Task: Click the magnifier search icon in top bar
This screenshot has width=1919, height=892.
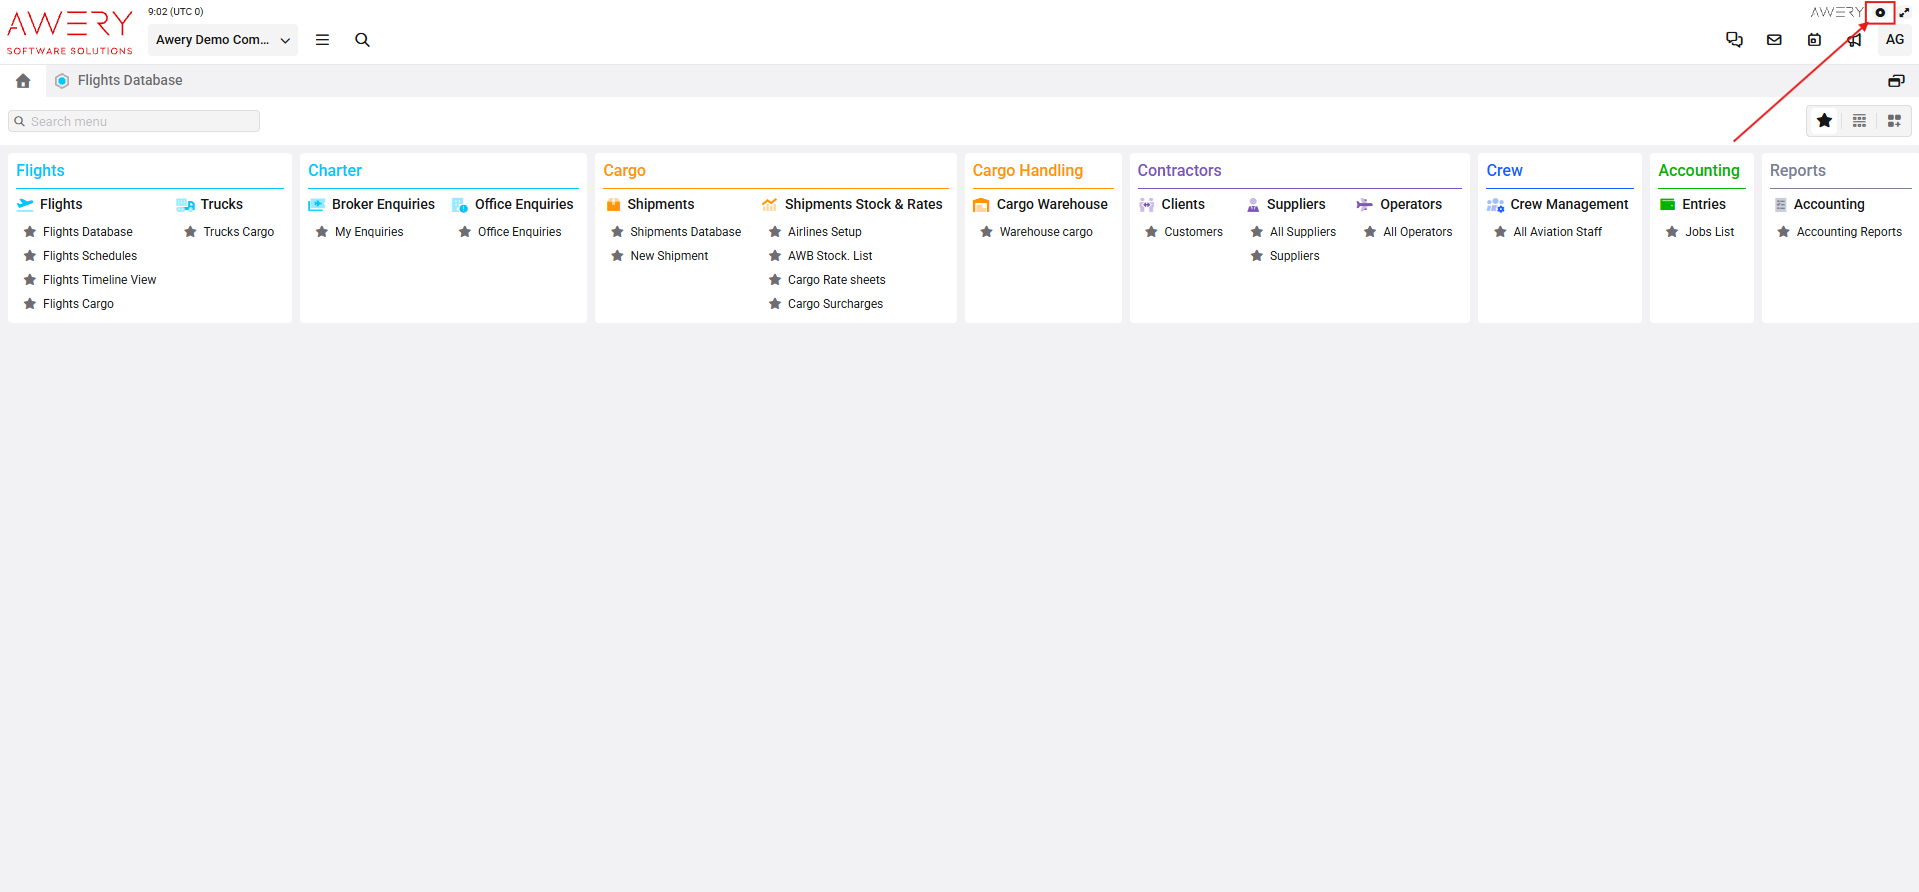Action: click(x=362, y=40)
